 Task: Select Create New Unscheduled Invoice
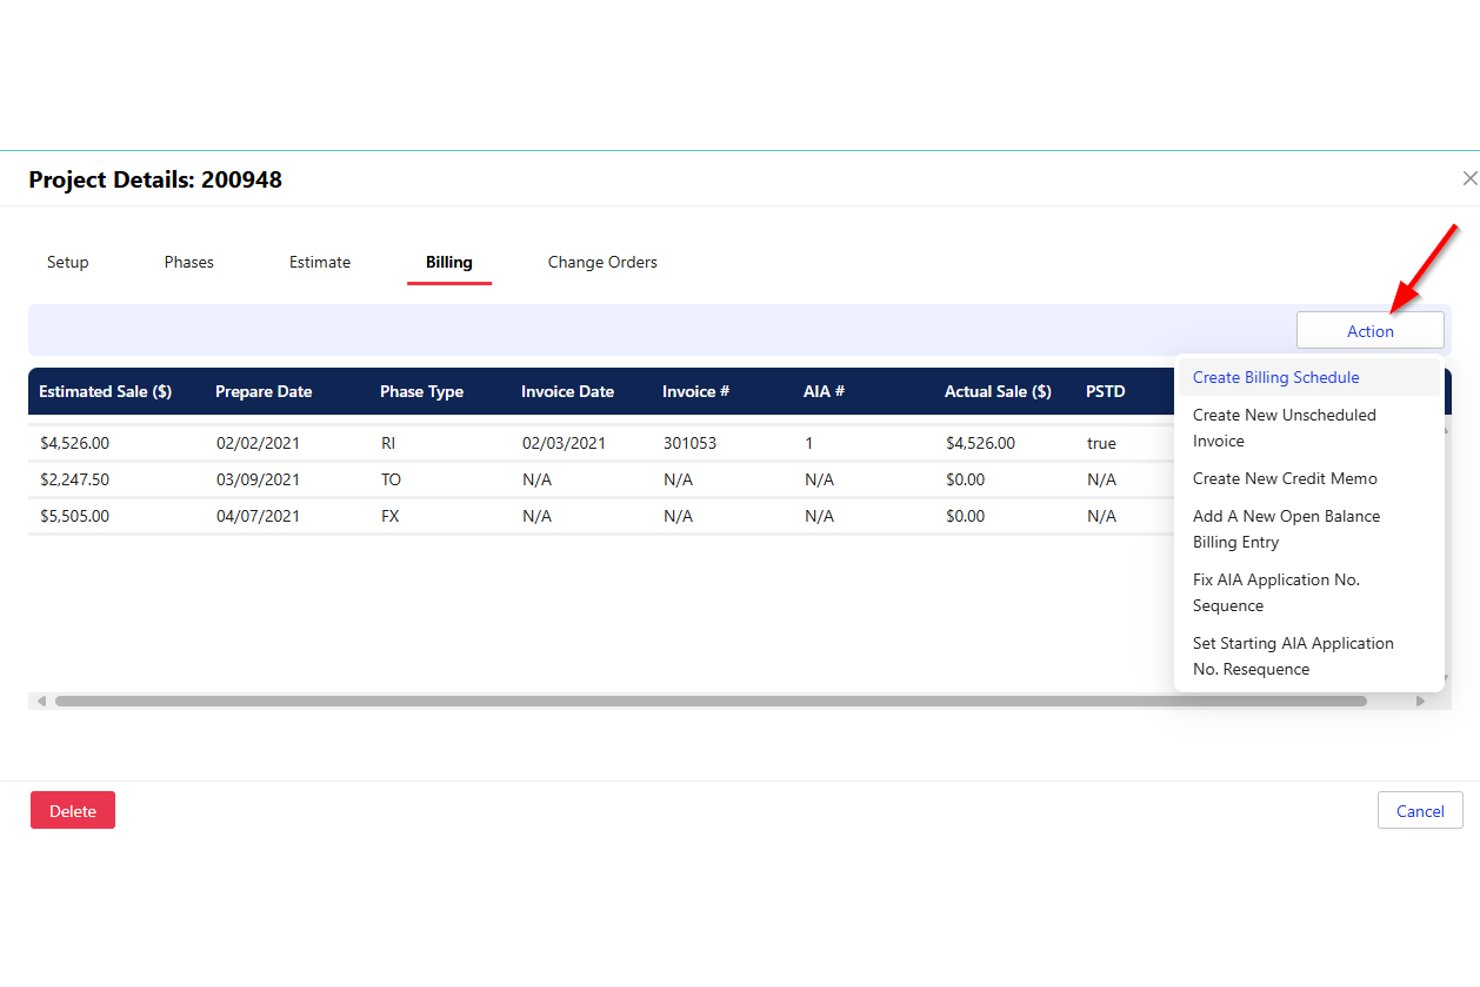(x=1308, y=428)
